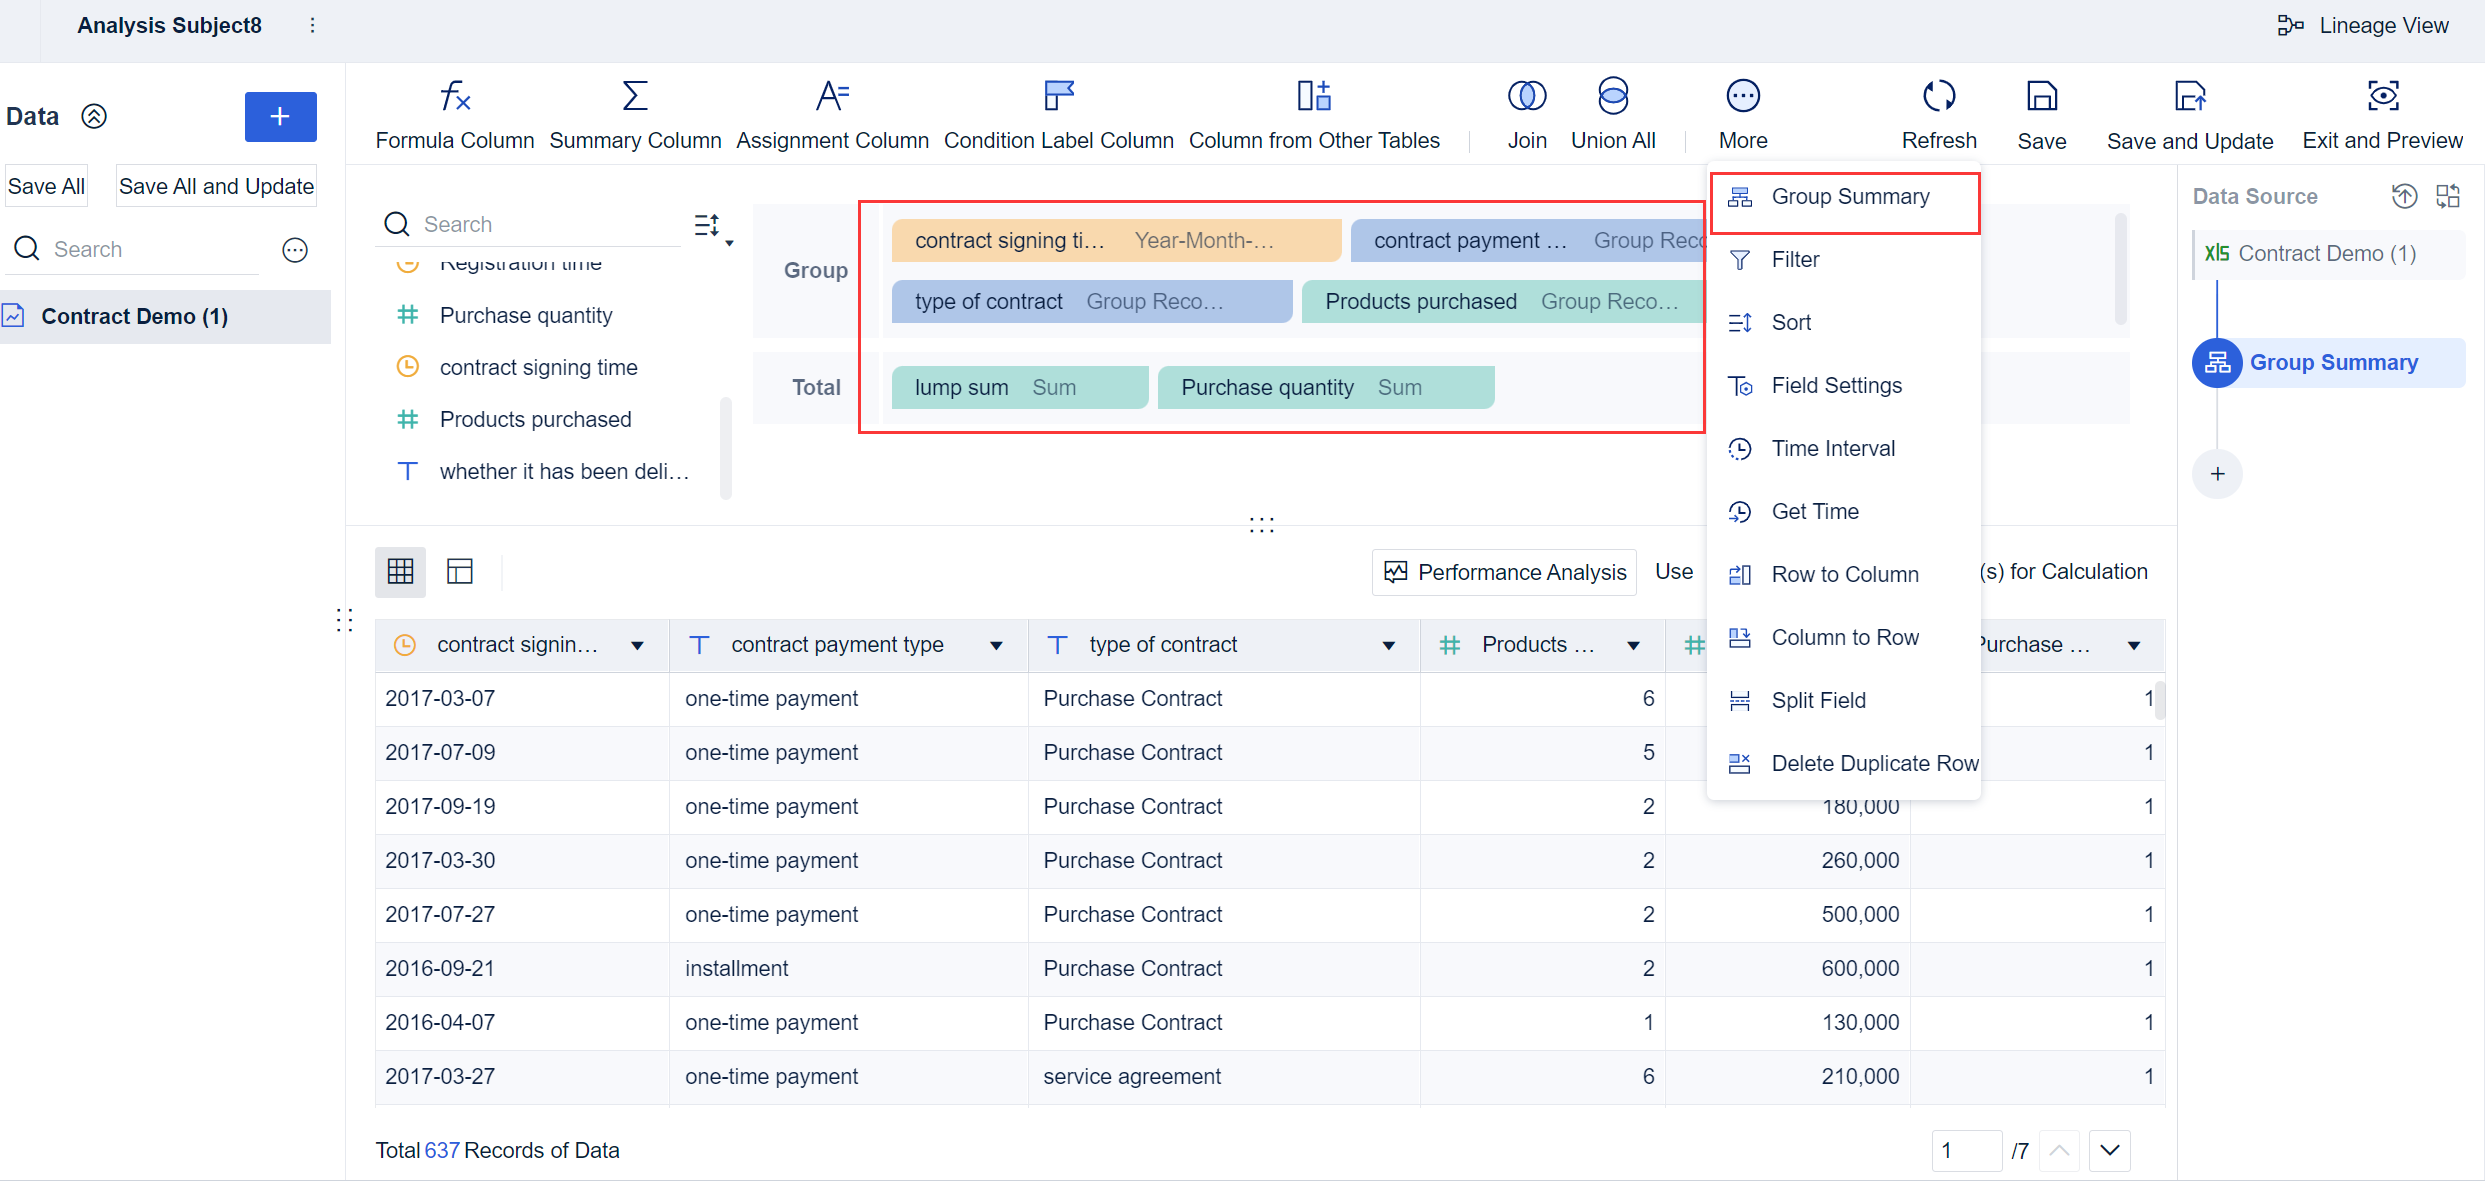Click the page number input field
The height and width of the screenshot is (1181, 2485).
1966,1150
